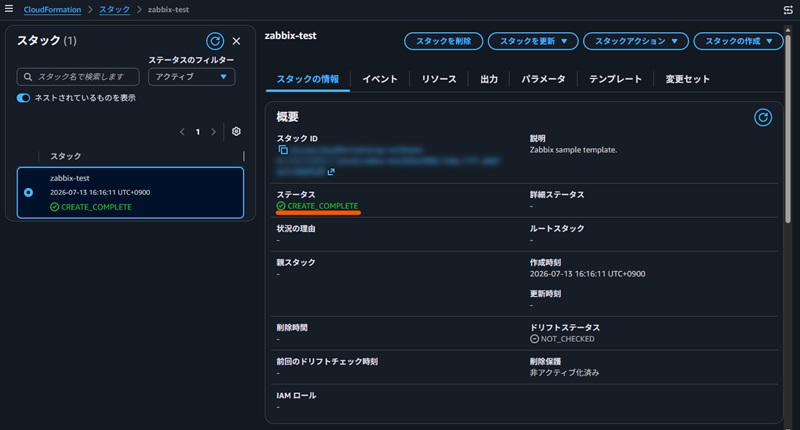Viewport: 800px width, 430px height.
Task: Click the Zabbix sample template description
Action: (x=573, y=149)
